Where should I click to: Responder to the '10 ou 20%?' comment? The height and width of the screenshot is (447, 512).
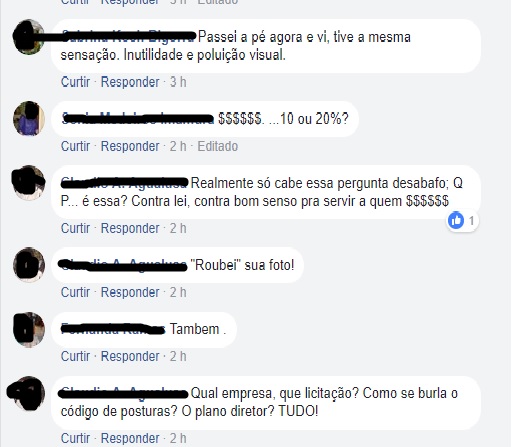[x=130, y=146]
